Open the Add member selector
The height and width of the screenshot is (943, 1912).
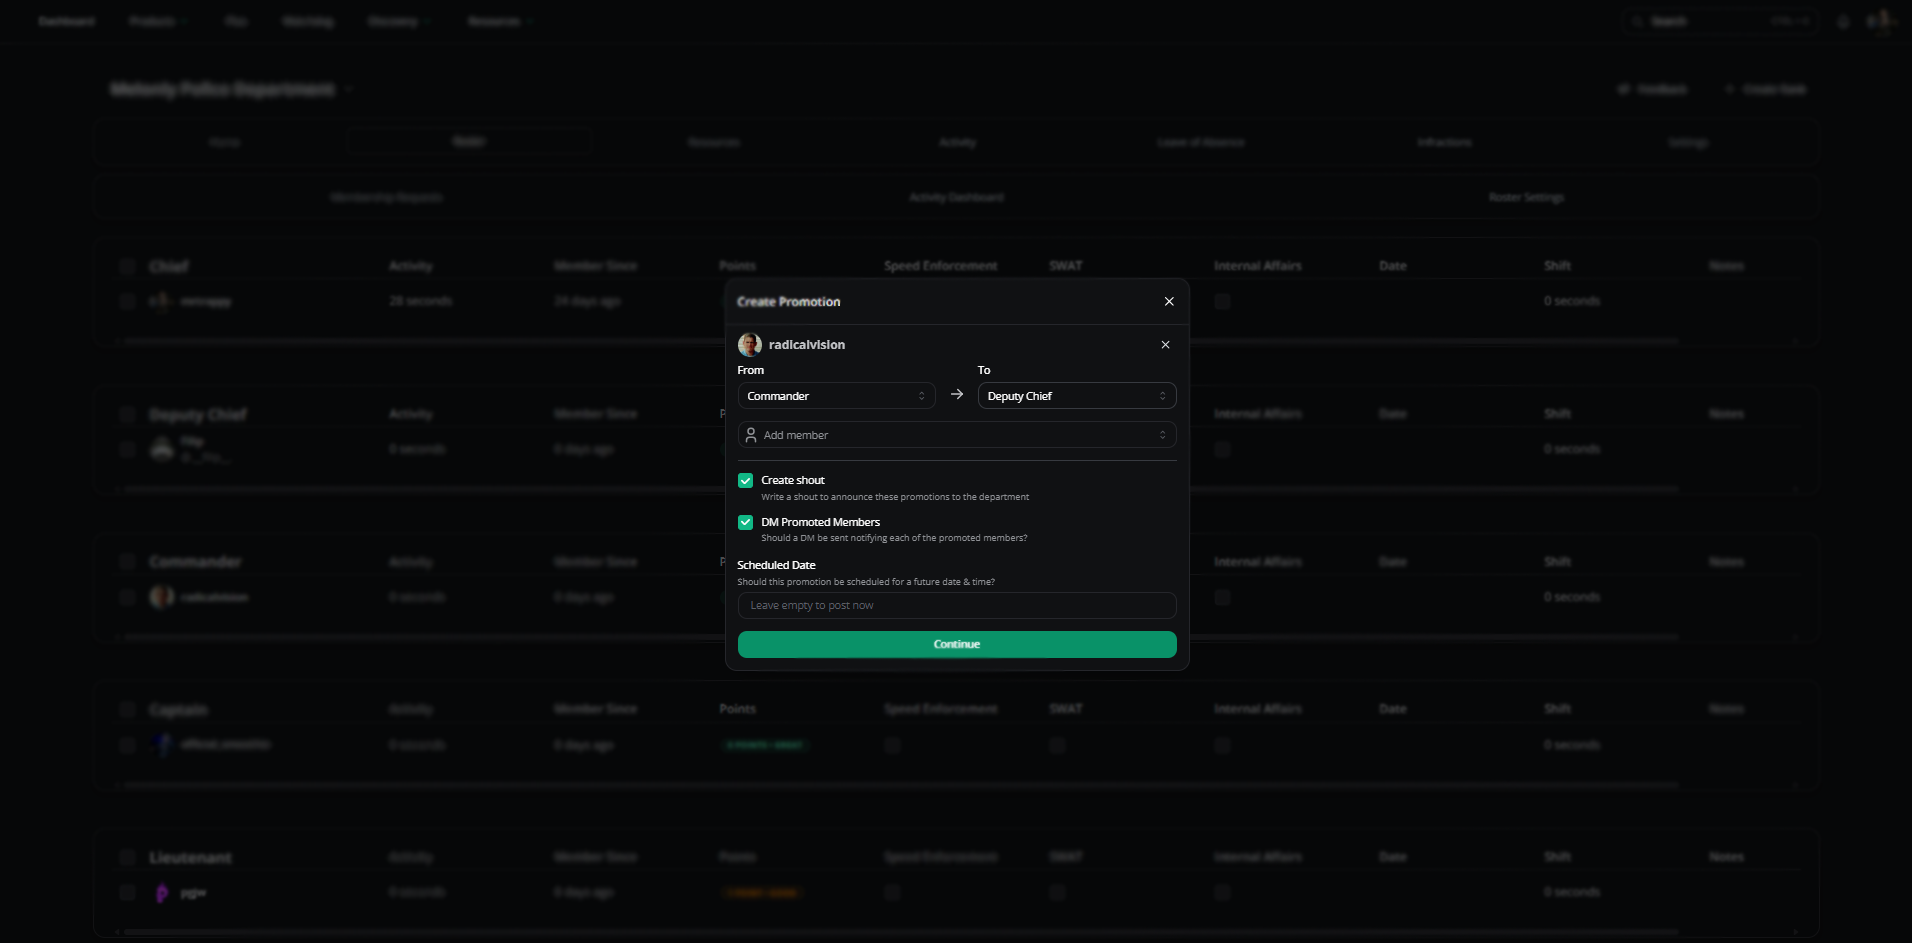tap(957, 435)
